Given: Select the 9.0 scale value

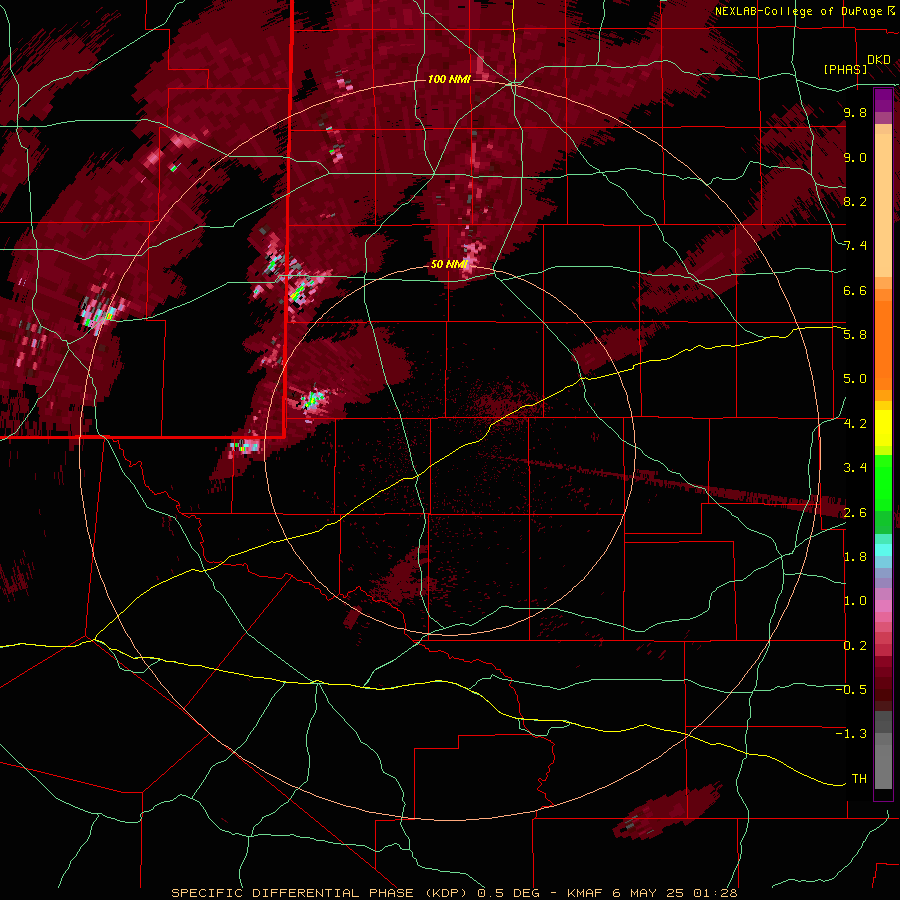Looking at the screenshot, I should coord(855,157).
